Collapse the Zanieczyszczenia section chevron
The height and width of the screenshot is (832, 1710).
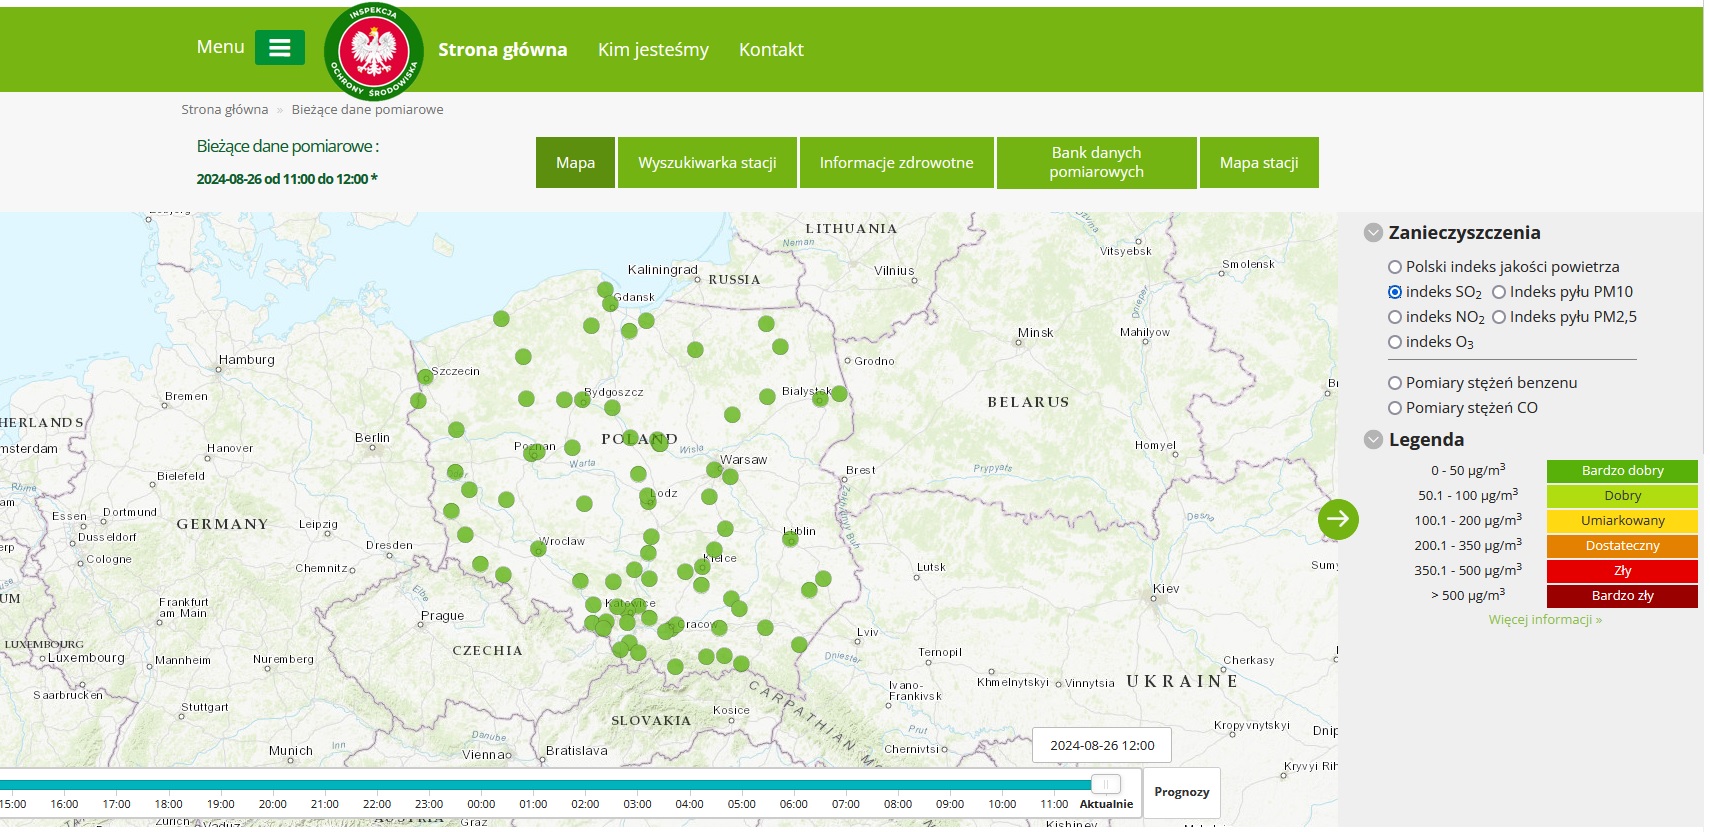1374,233
